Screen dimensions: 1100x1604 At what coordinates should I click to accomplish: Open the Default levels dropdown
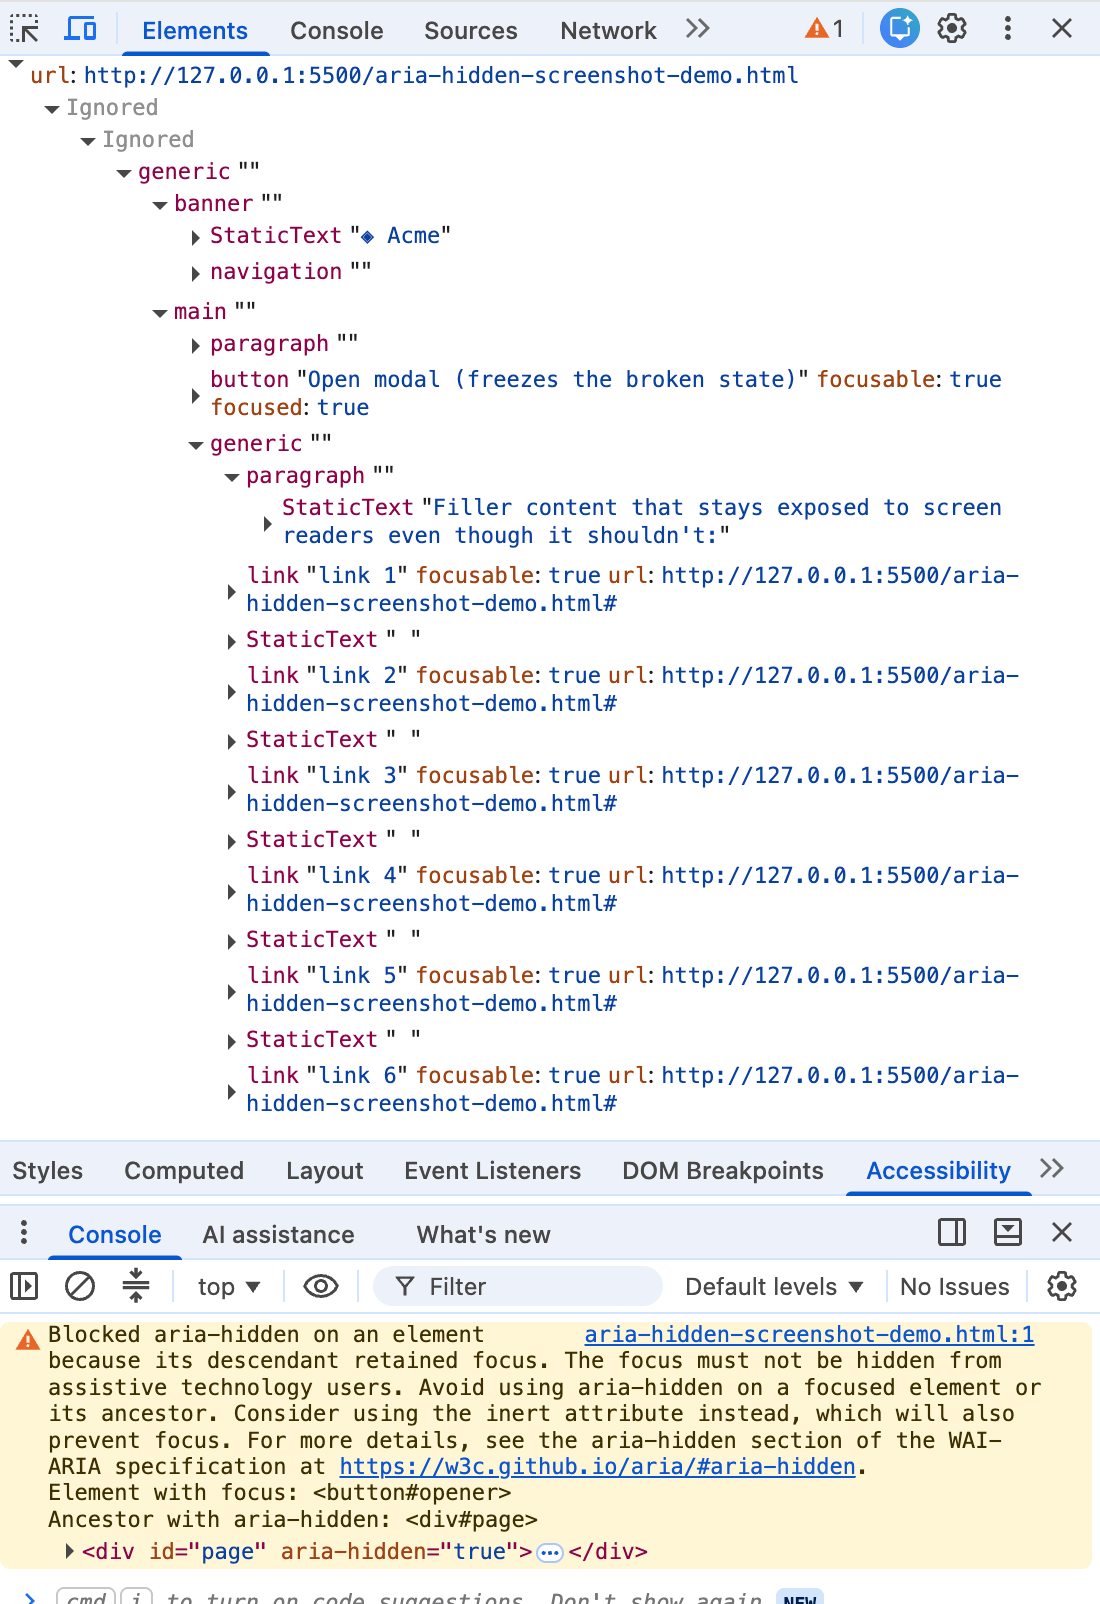774,1287
